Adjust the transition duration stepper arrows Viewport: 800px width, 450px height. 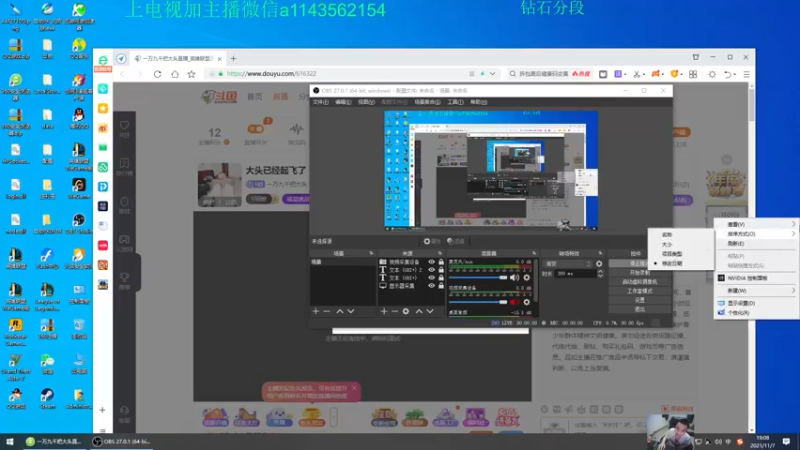tap(600, 274)
